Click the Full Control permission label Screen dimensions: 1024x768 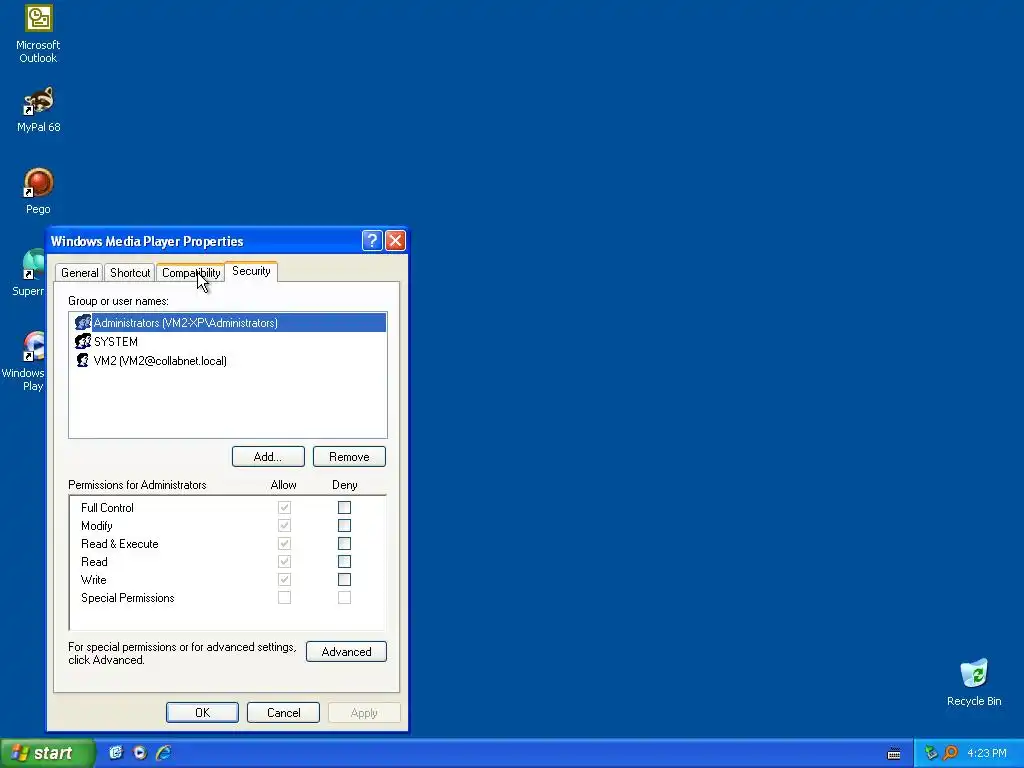coord(107,507)
